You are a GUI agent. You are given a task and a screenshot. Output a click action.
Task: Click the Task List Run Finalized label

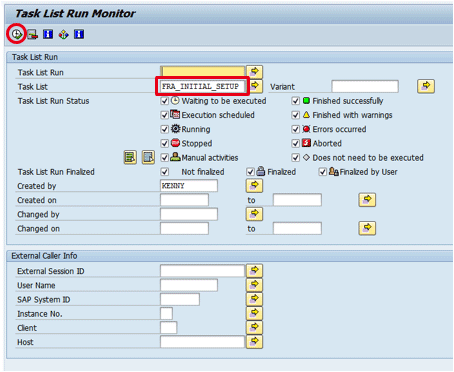[56, 172]
